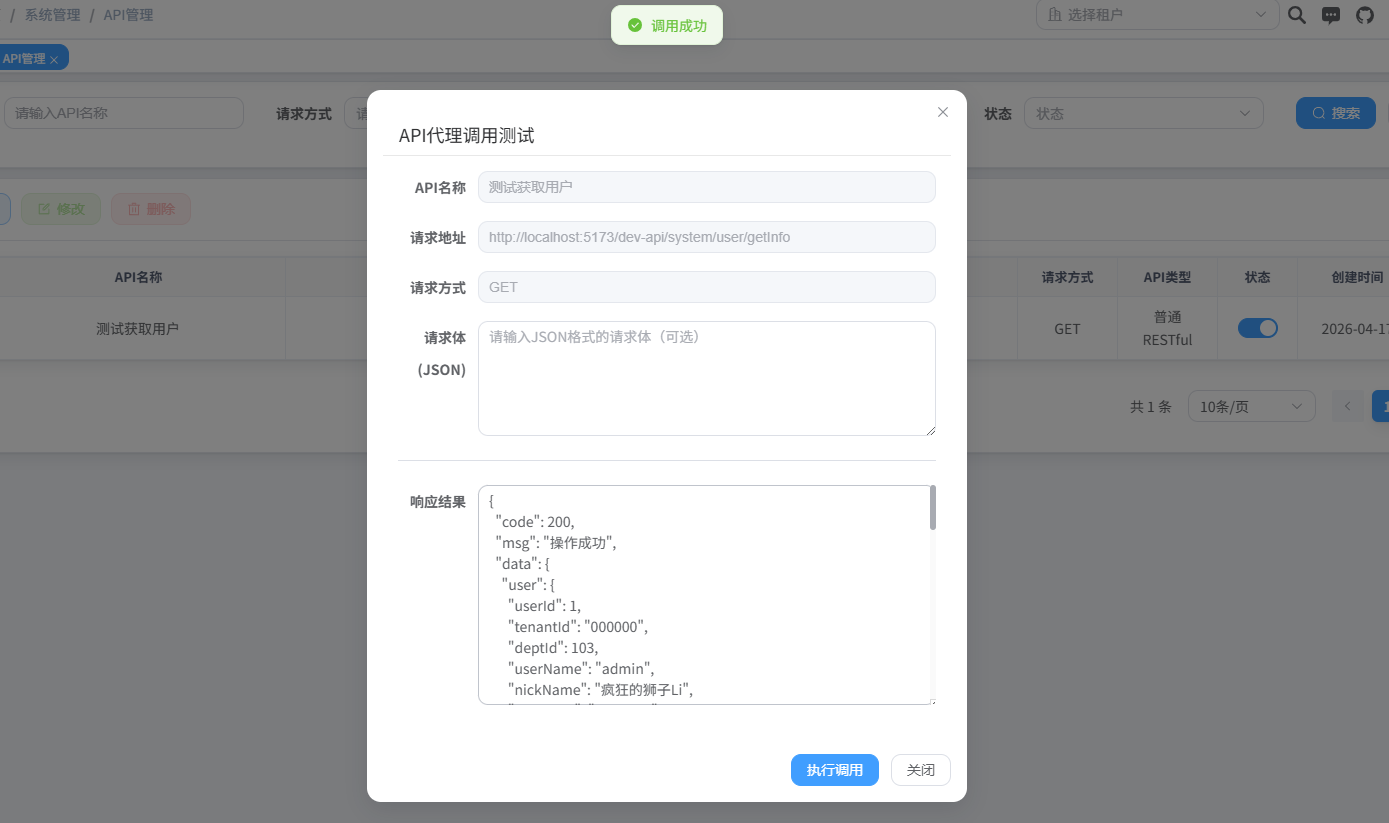The image size is (1389, 823).
Task: Click the message/chat bubble icon in header
Action: (1330, 15)
